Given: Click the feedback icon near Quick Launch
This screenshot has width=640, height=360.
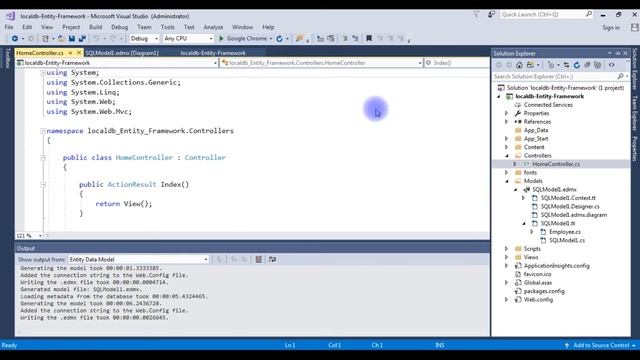Looking at the screenshot, I should pyautogui.click(x=491, y=14).
